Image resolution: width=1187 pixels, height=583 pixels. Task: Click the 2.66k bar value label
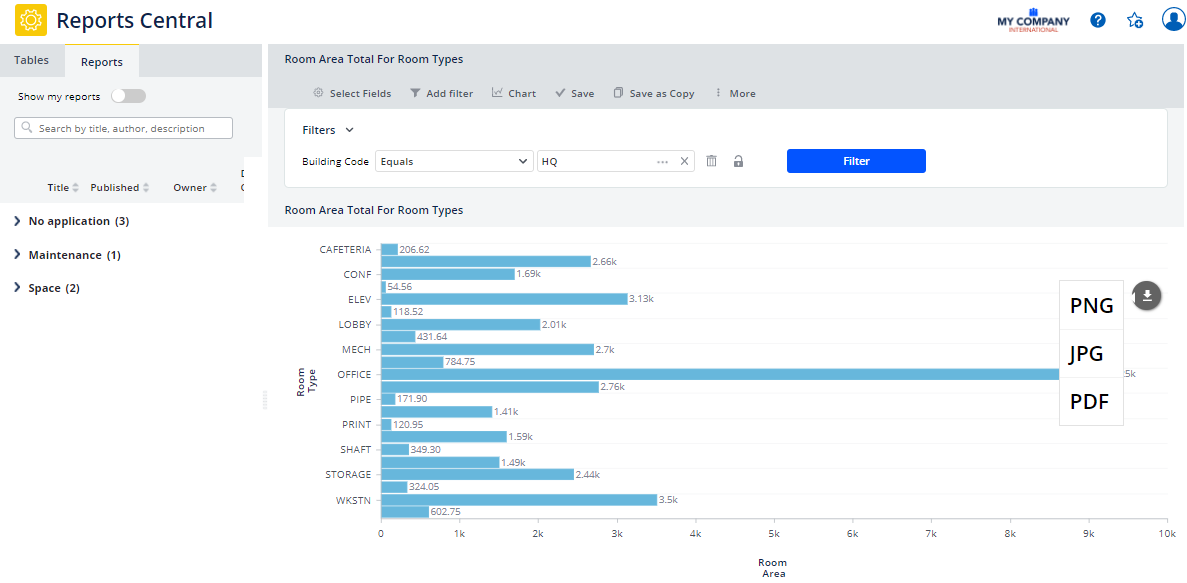[605, 262]
